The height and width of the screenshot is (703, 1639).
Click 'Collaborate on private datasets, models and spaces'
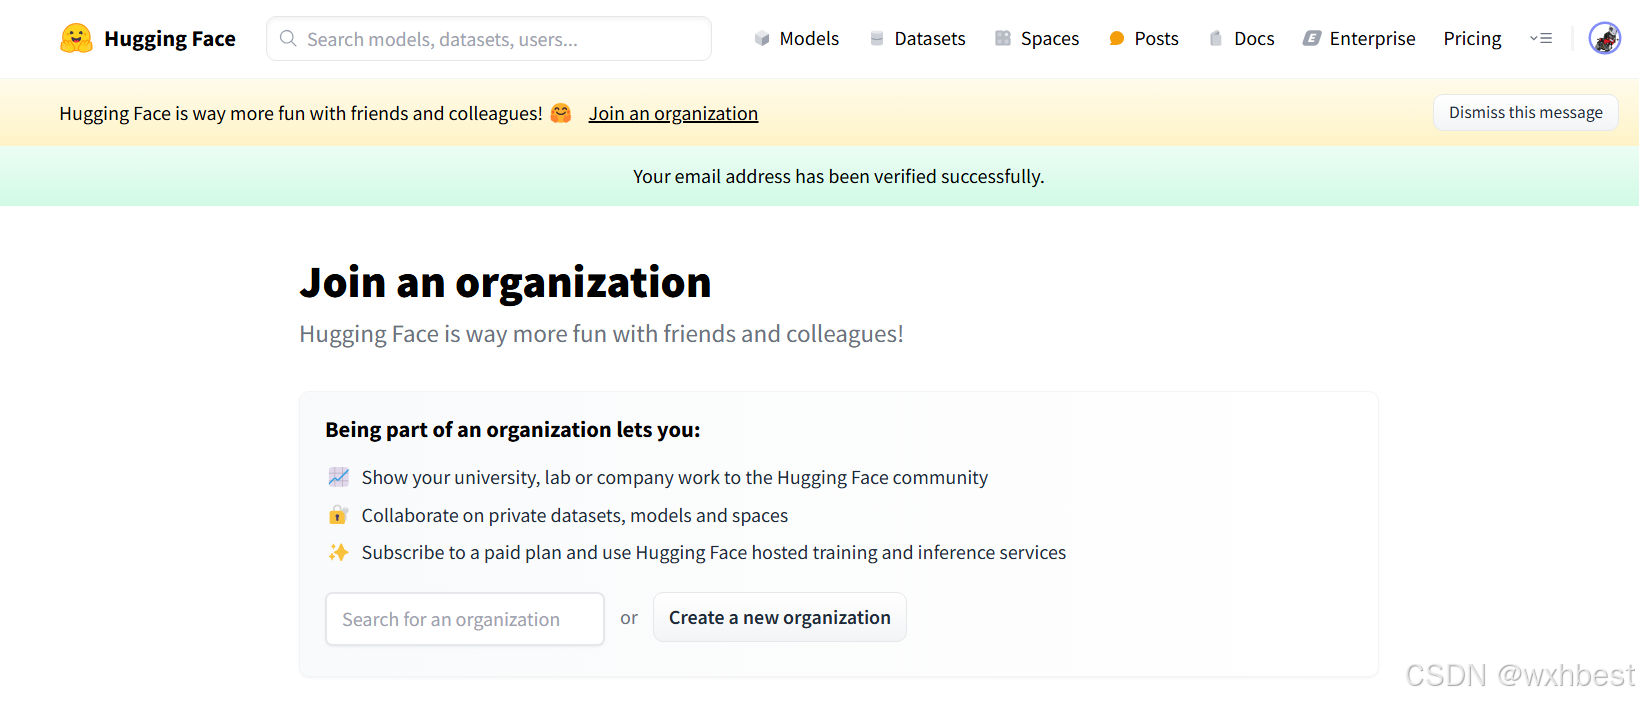575,516
